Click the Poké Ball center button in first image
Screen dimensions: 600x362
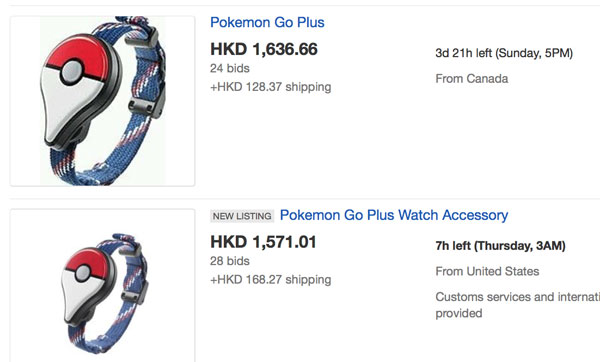click(x=72, y=72)
